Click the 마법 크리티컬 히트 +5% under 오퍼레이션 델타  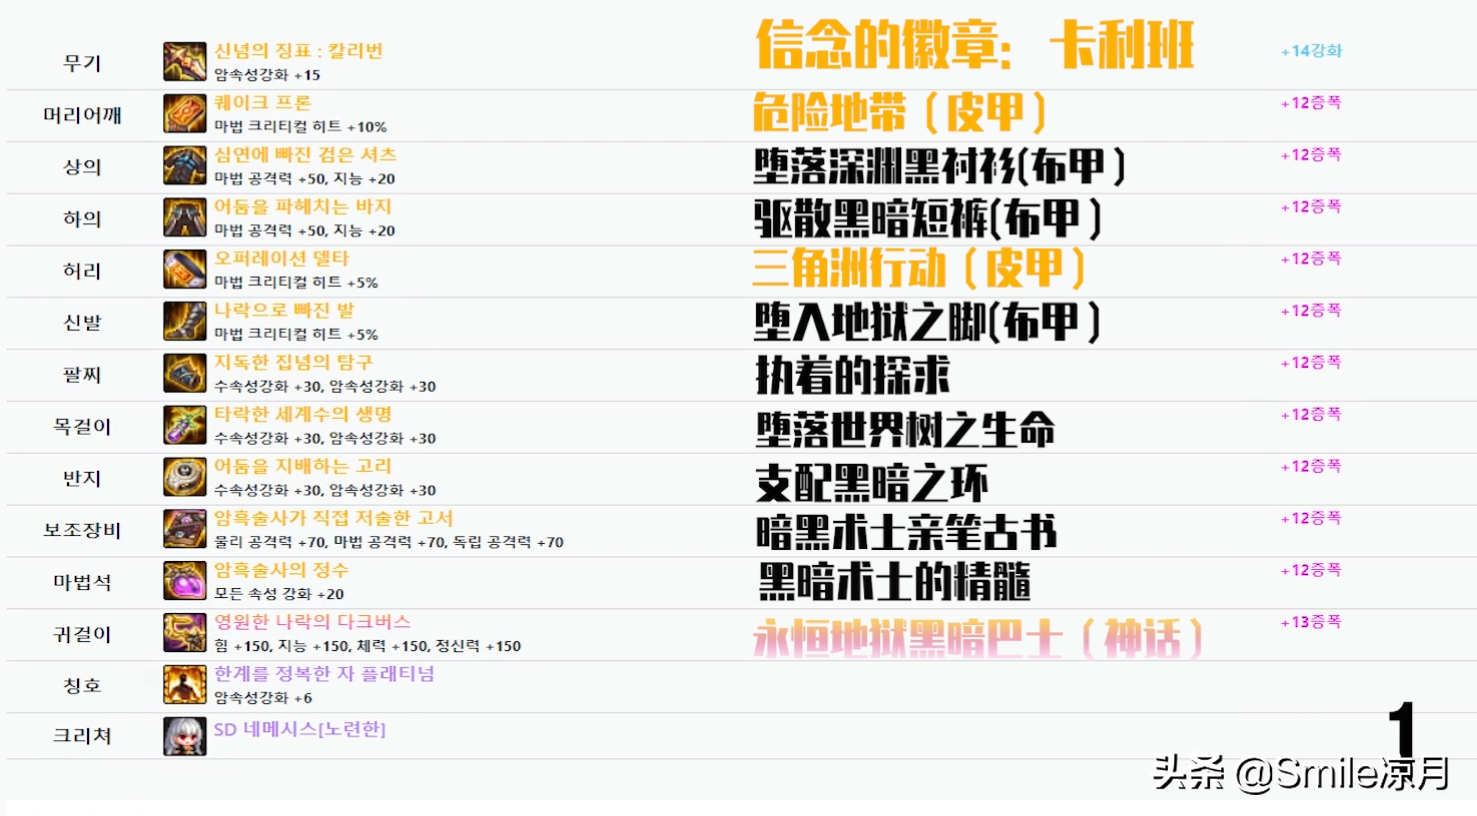click(x=296, y=283)
